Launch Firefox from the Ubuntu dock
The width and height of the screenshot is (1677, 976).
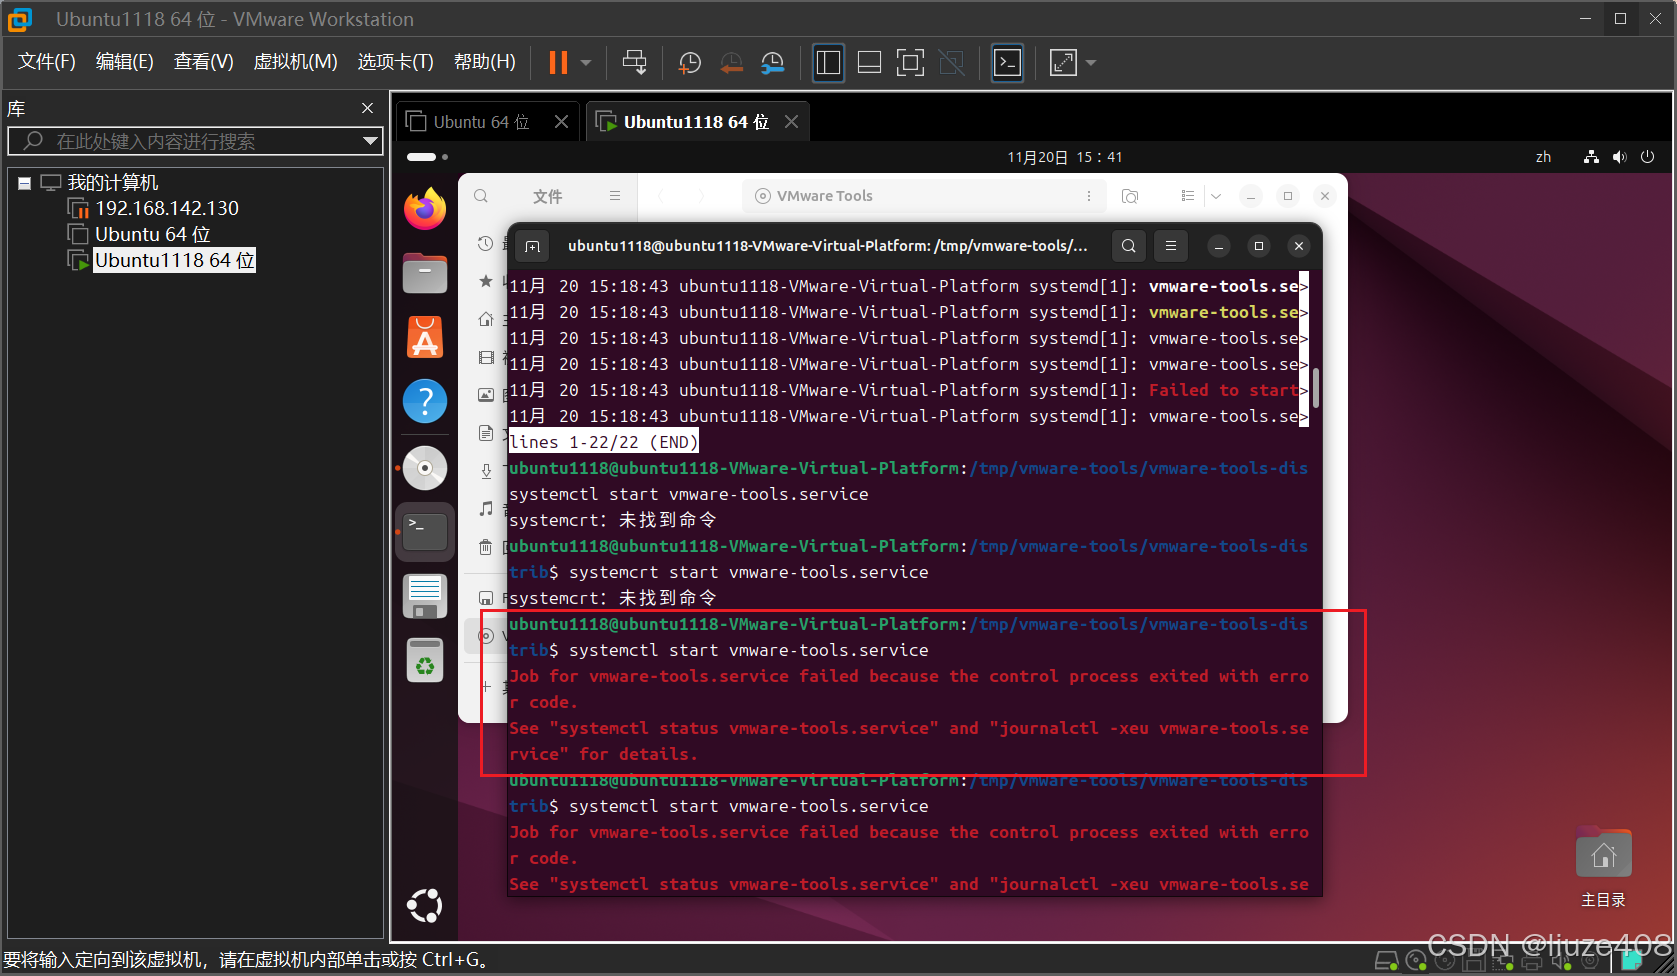[425, 208]
